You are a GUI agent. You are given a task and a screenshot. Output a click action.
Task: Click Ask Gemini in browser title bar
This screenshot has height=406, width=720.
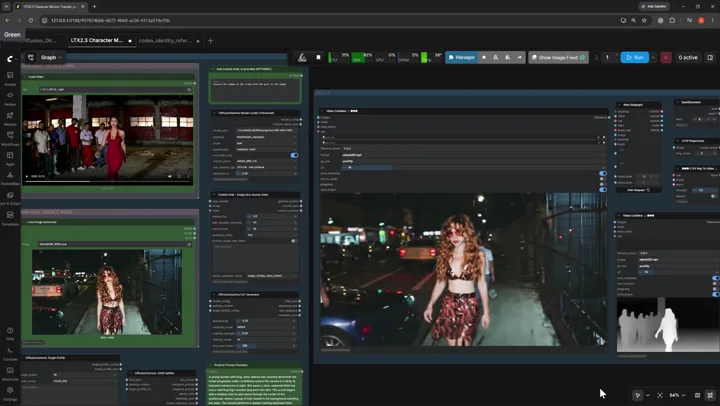[654, 6]
